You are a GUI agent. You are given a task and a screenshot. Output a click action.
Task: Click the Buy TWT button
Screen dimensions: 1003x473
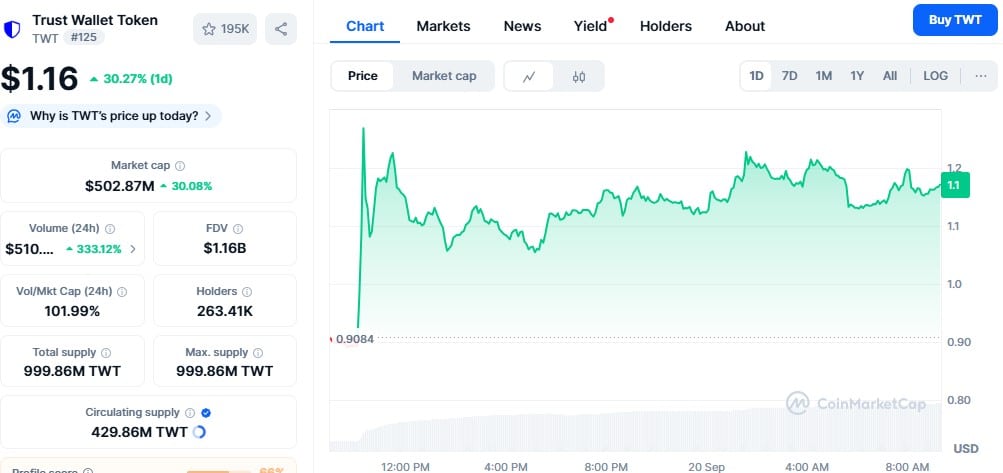point(955,20)
